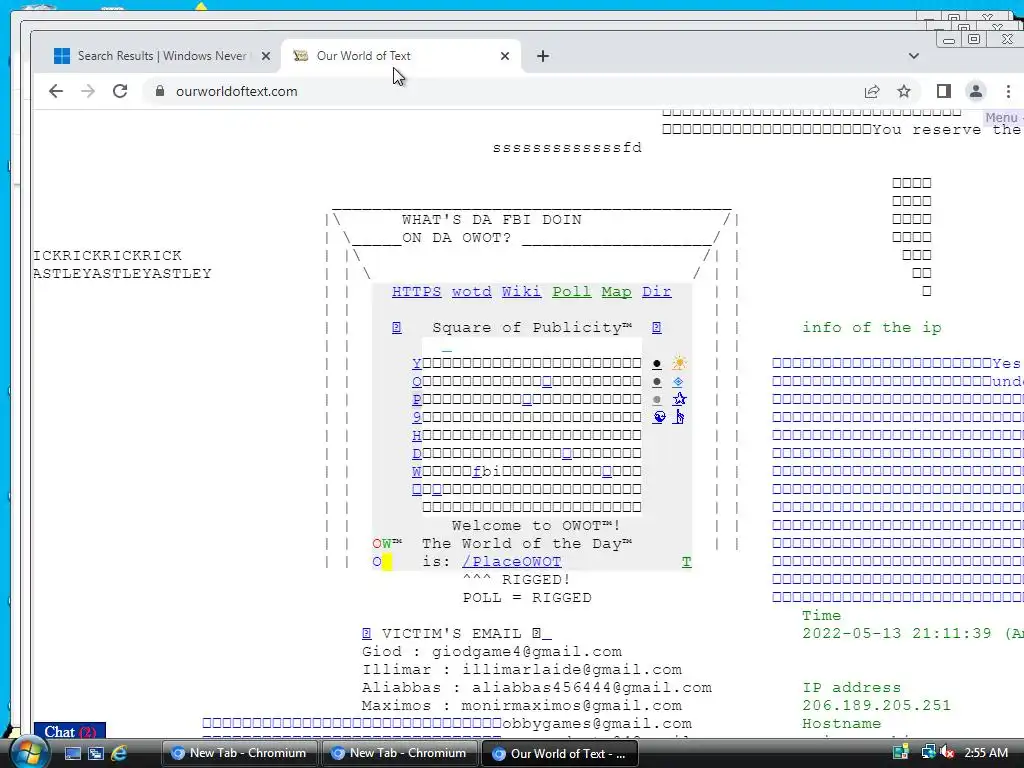
Task: Follow the /PlaceOWOT link
Action: click(x=511, y=562)
